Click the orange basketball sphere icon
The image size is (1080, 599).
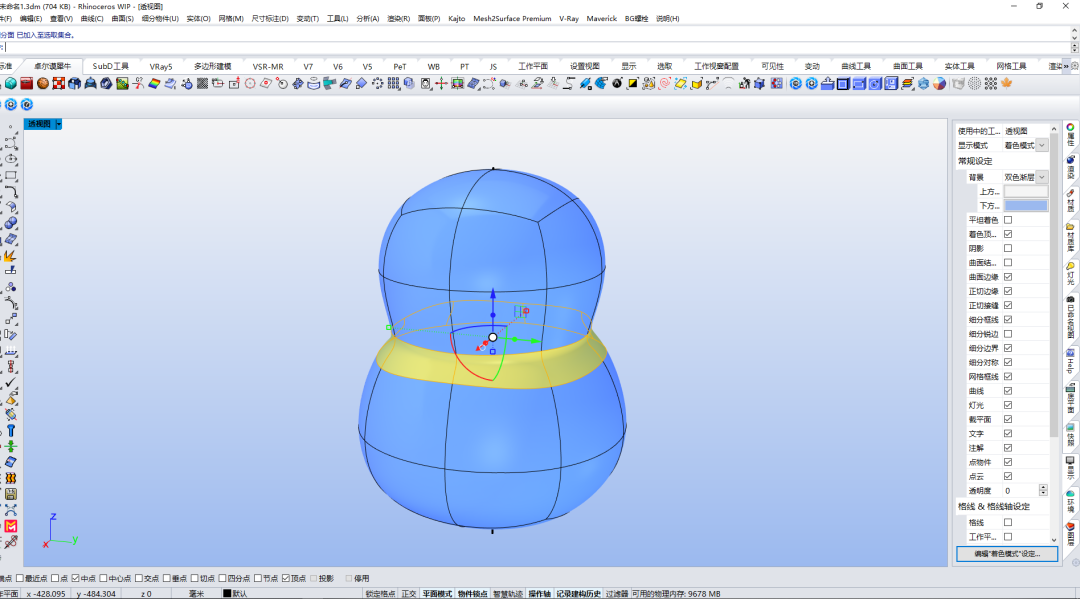click(x=43, y=84)
